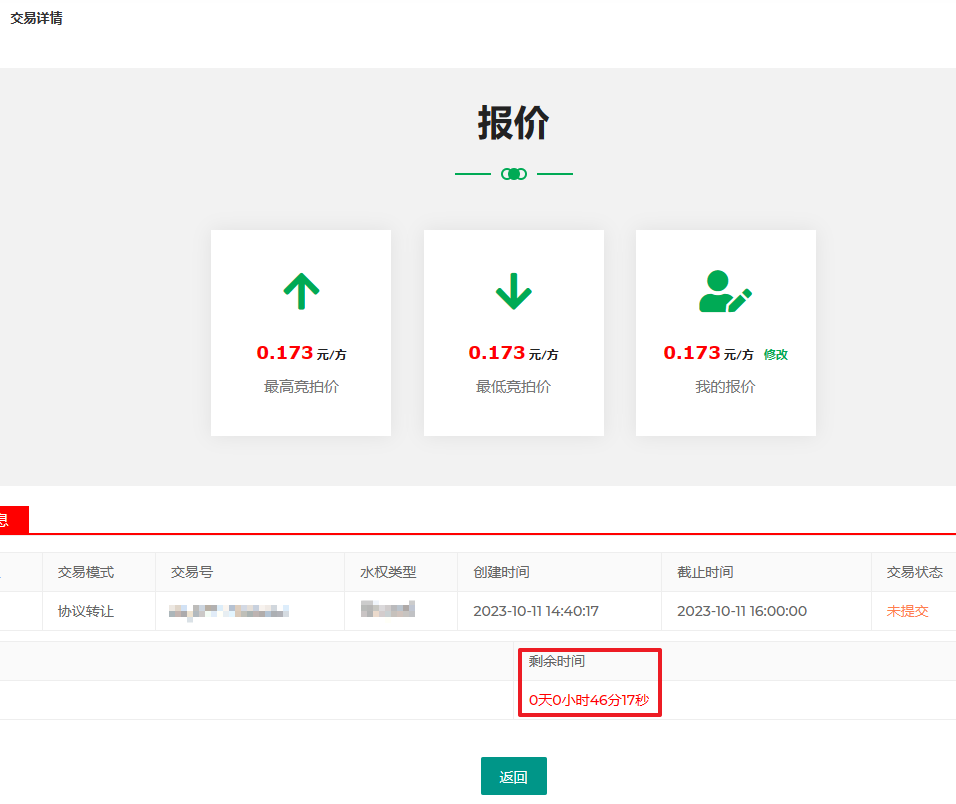Click the remaining time countdown value

point(589,700)
